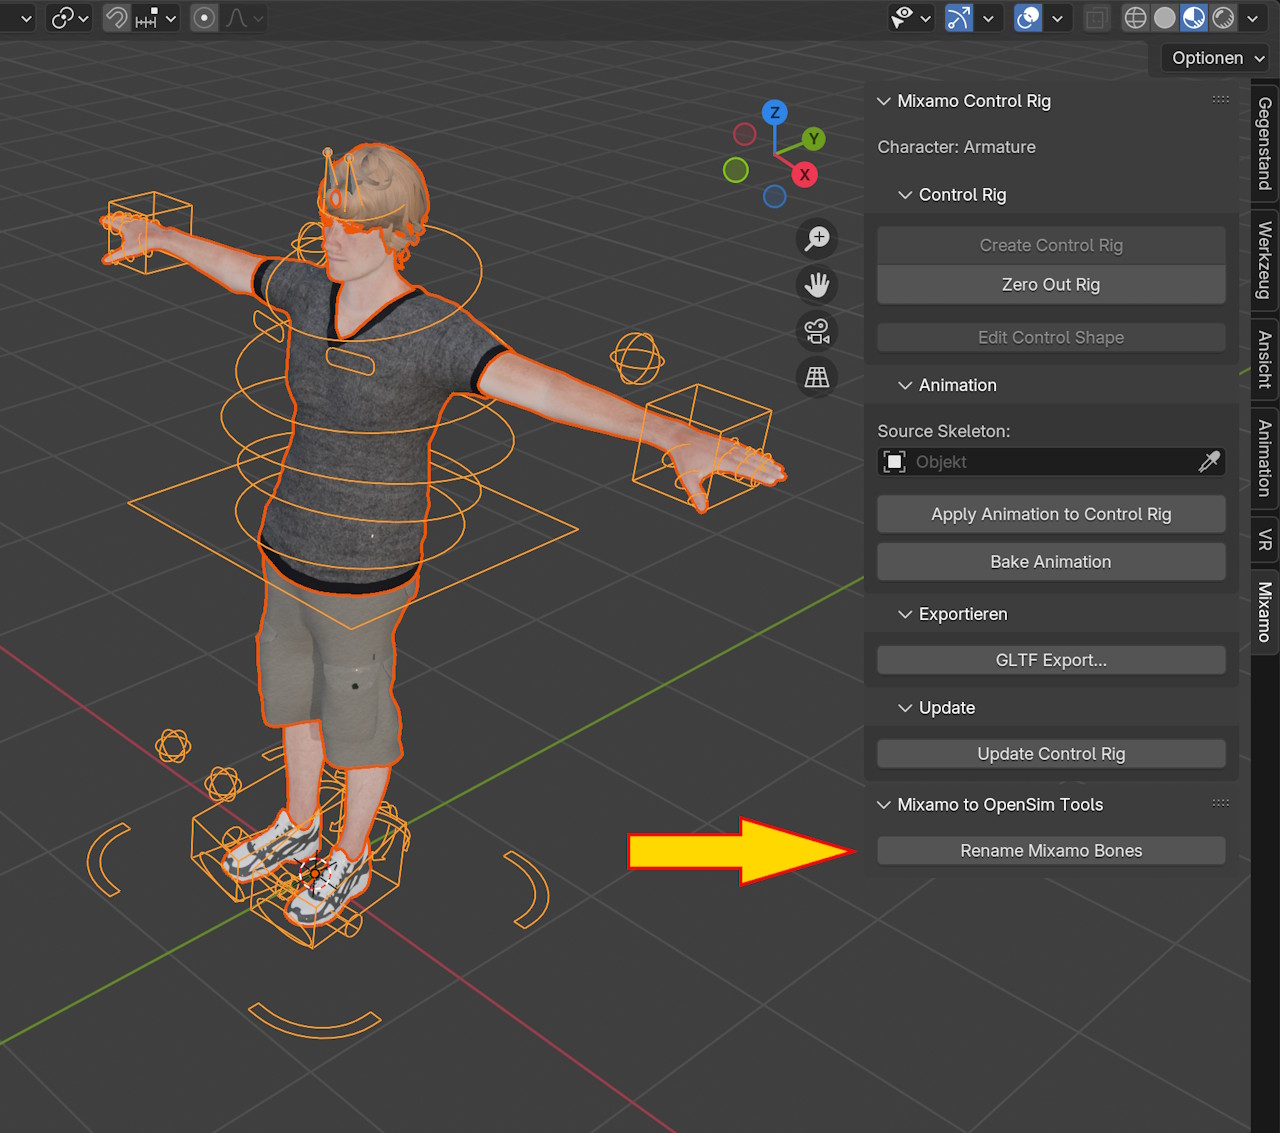Toggle viewport overlays button

pyautogui.click(x=1028, y=18)
